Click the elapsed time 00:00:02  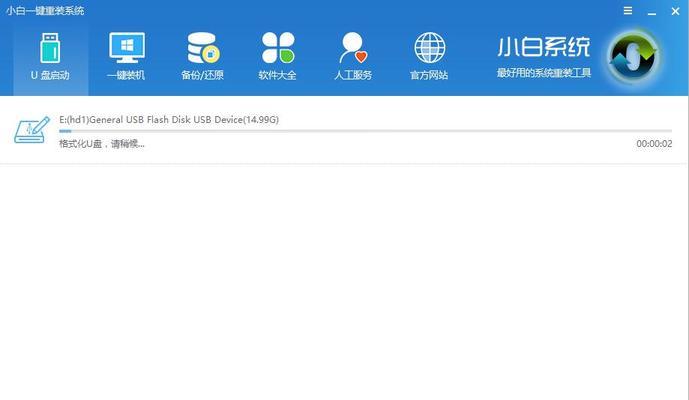point(654,144)
